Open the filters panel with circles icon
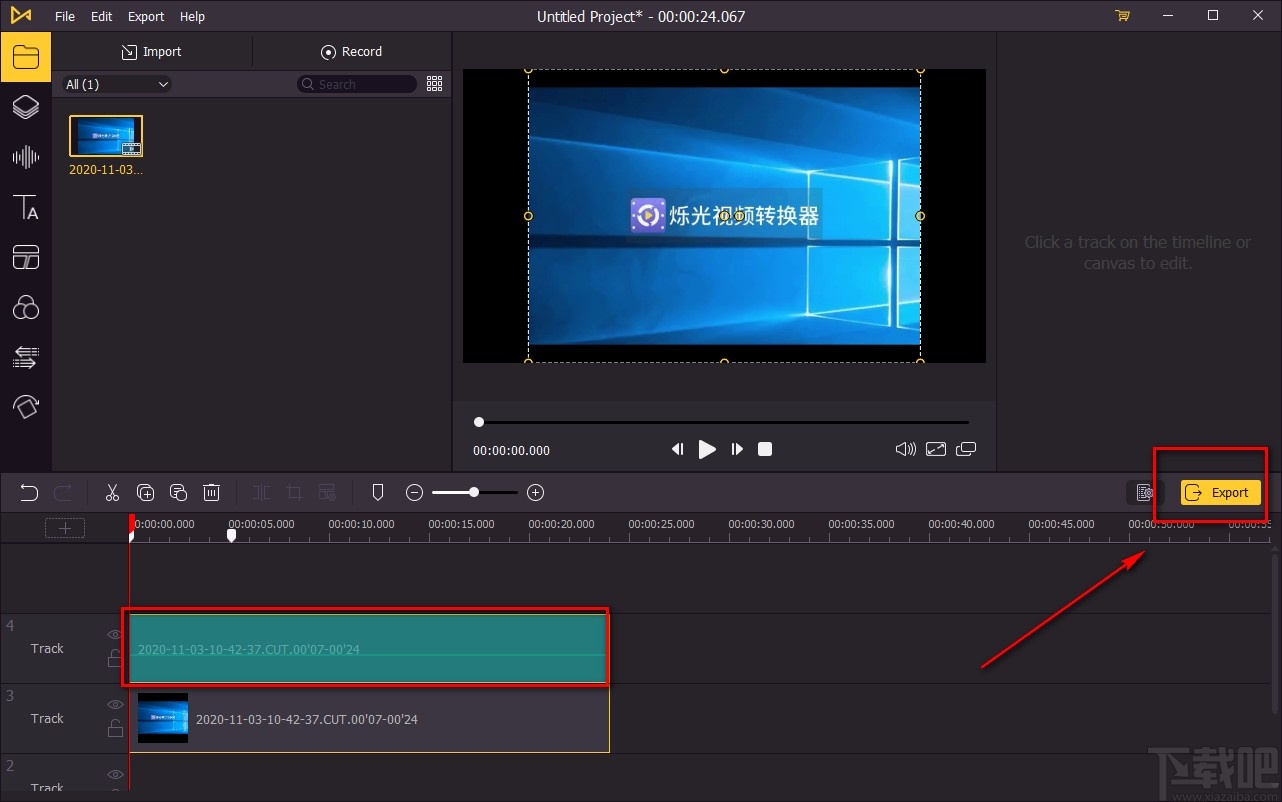The image size is (1282, 802). [x=25, y=307]
